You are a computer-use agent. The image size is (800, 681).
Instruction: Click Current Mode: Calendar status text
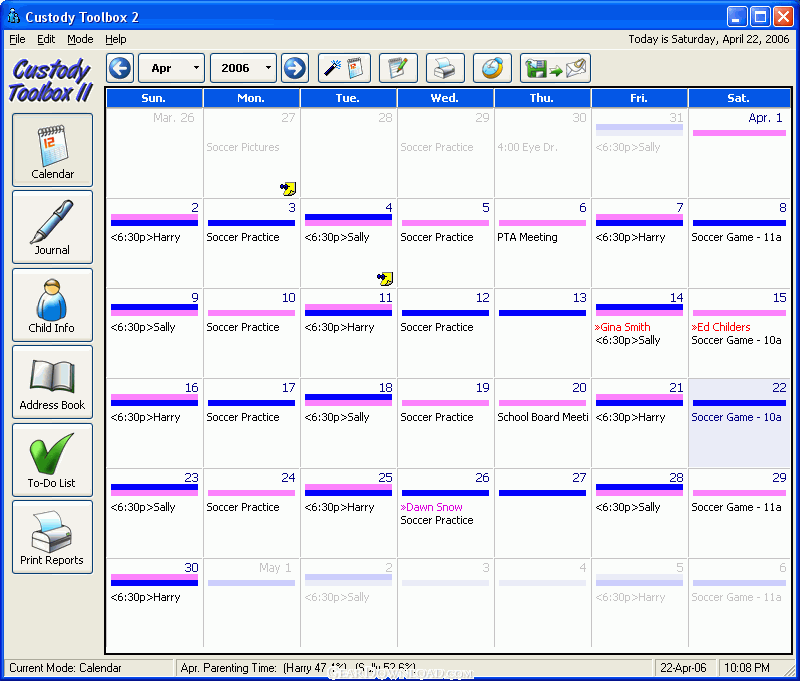[65, 668]
